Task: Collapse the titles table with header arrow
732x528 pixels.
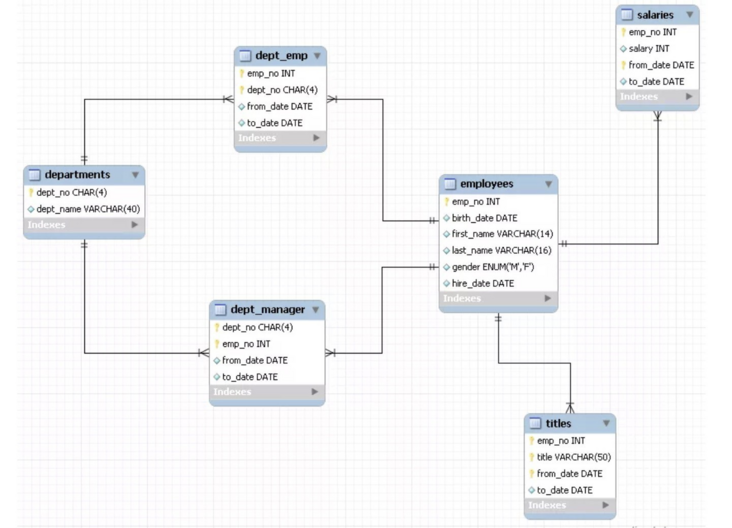Action: point(606,423)
